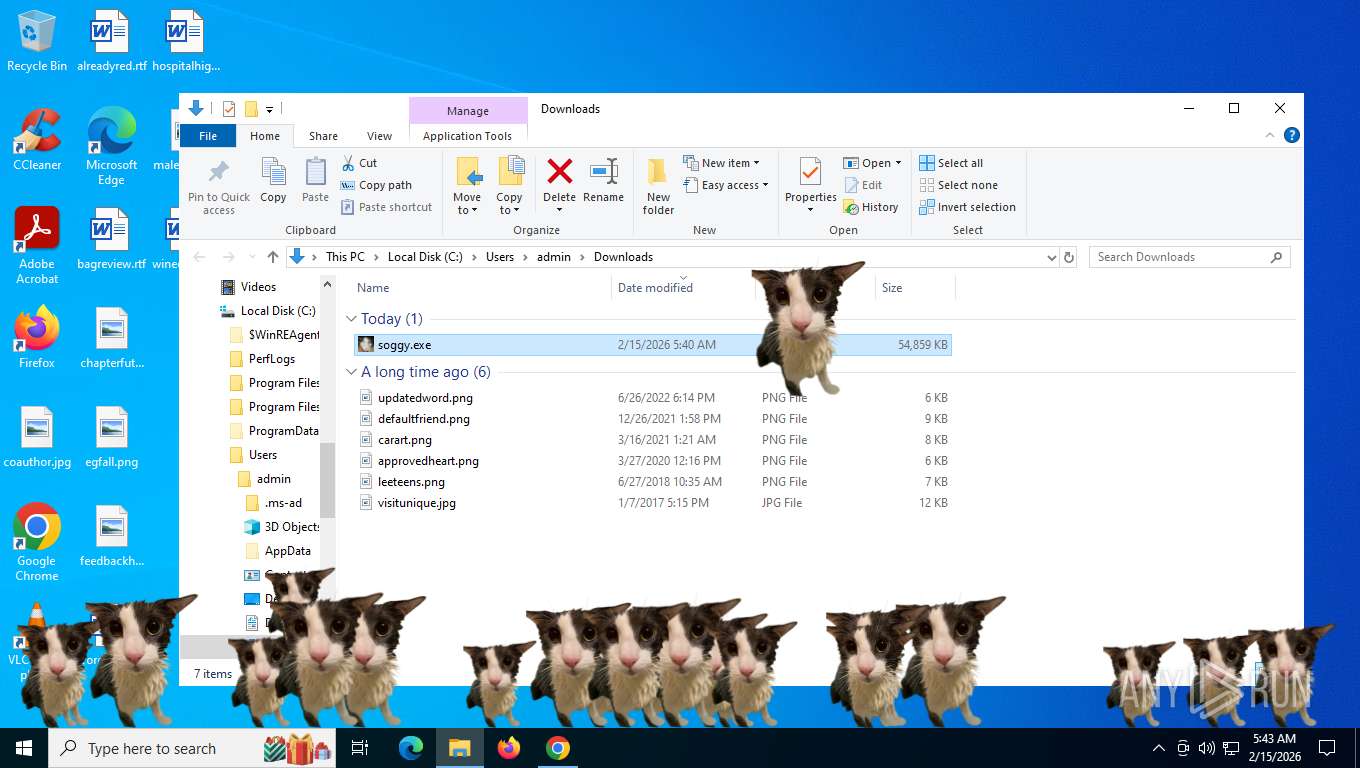Collapse A long time ago group
Image resolution: width=1360 pixels, height=768 pixels.
[x=351, y=372]
